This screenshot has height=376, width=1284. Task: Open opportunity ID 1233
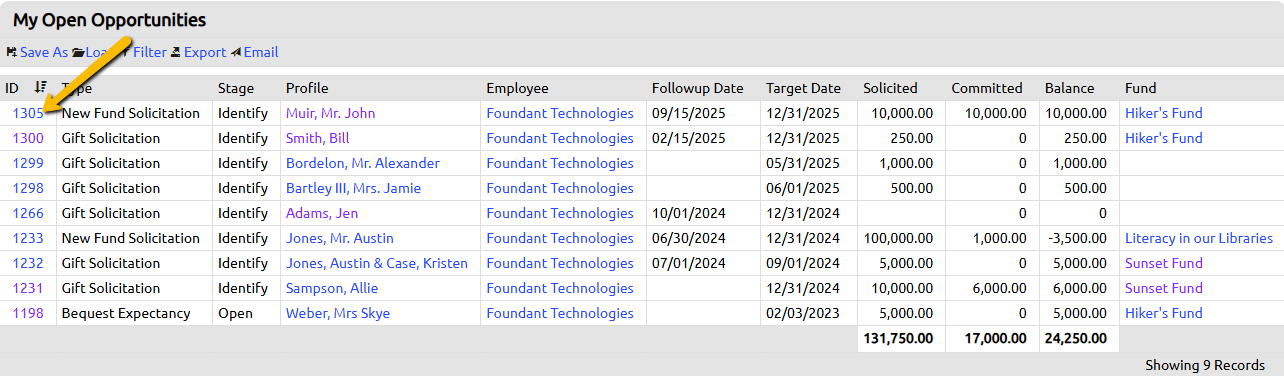pyautogui.click(x=28, y=238)
